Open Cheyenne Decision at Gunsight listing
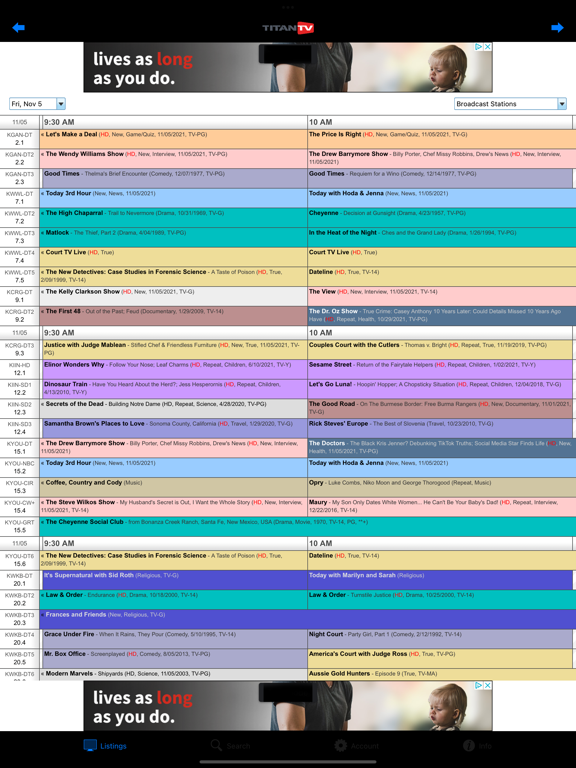 442,217
